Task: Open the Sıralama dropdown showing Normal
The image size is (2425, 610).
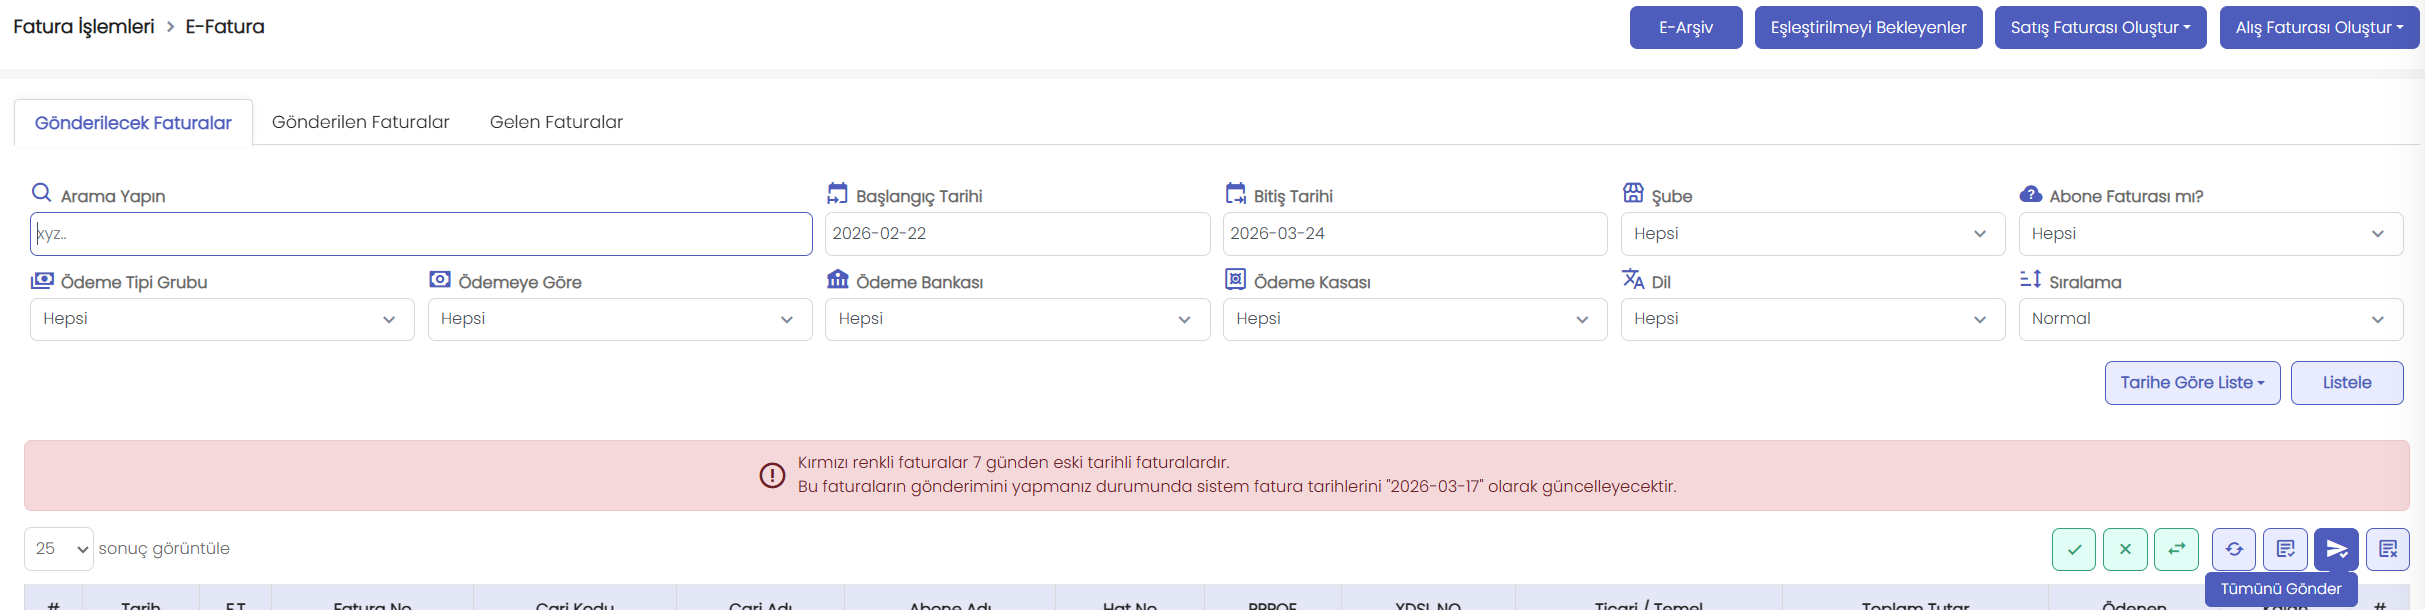Action: click(2210, 319)
